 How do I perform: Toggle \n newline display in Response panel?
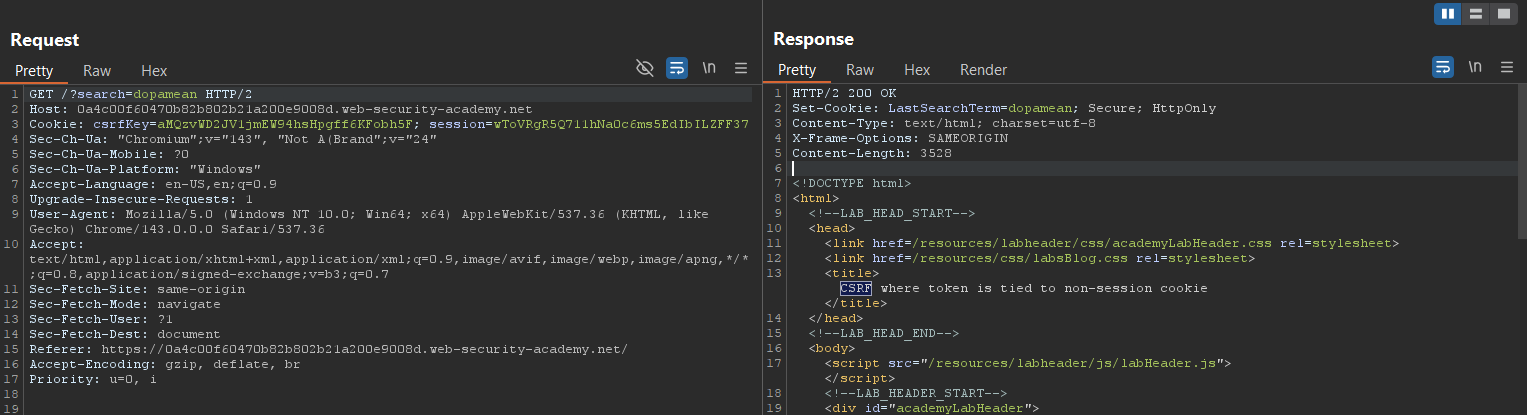click(x=1475, y=67)
